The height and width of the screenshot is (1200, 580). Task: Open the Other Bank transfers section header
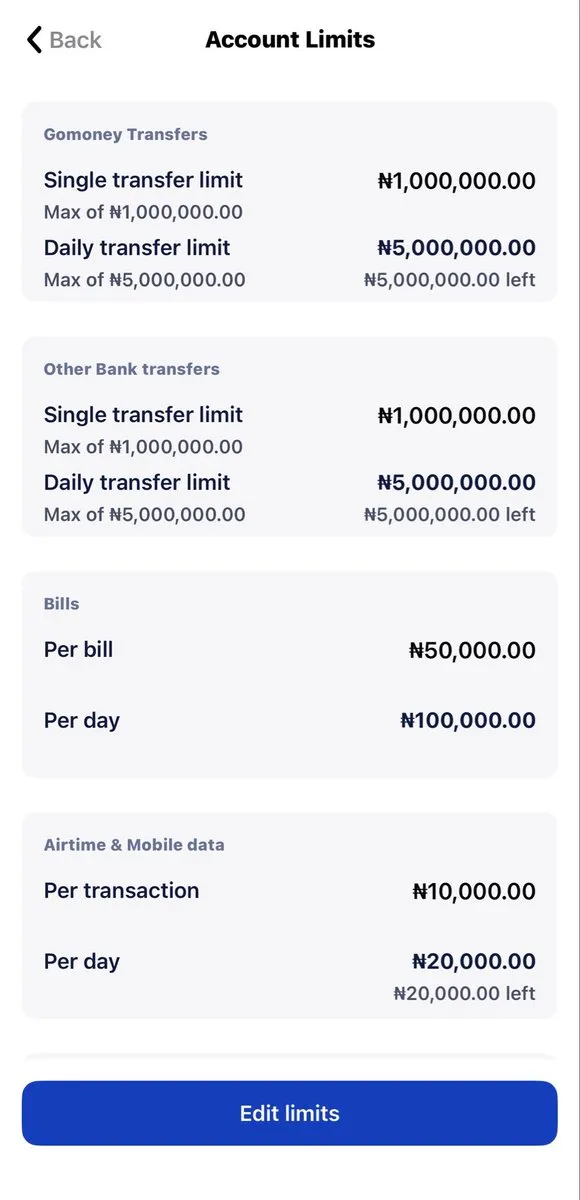click(132, 369)
